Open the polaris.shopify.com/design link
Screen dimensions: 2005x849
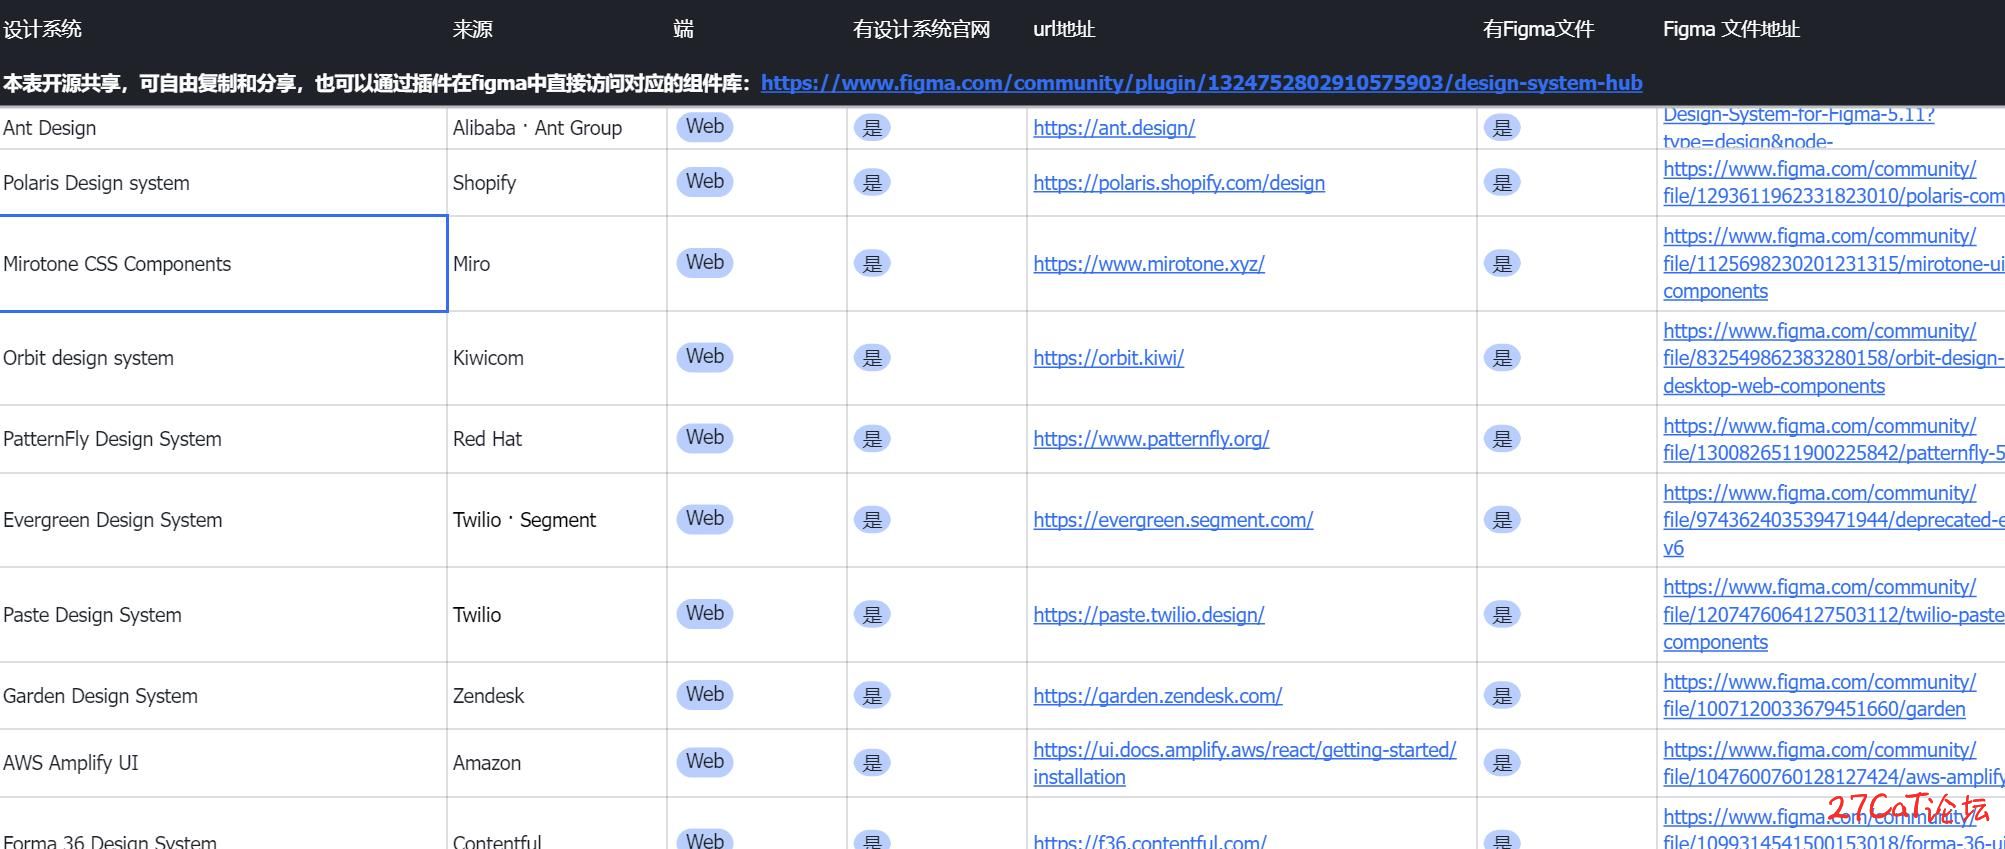click(x=1179, y=183)
